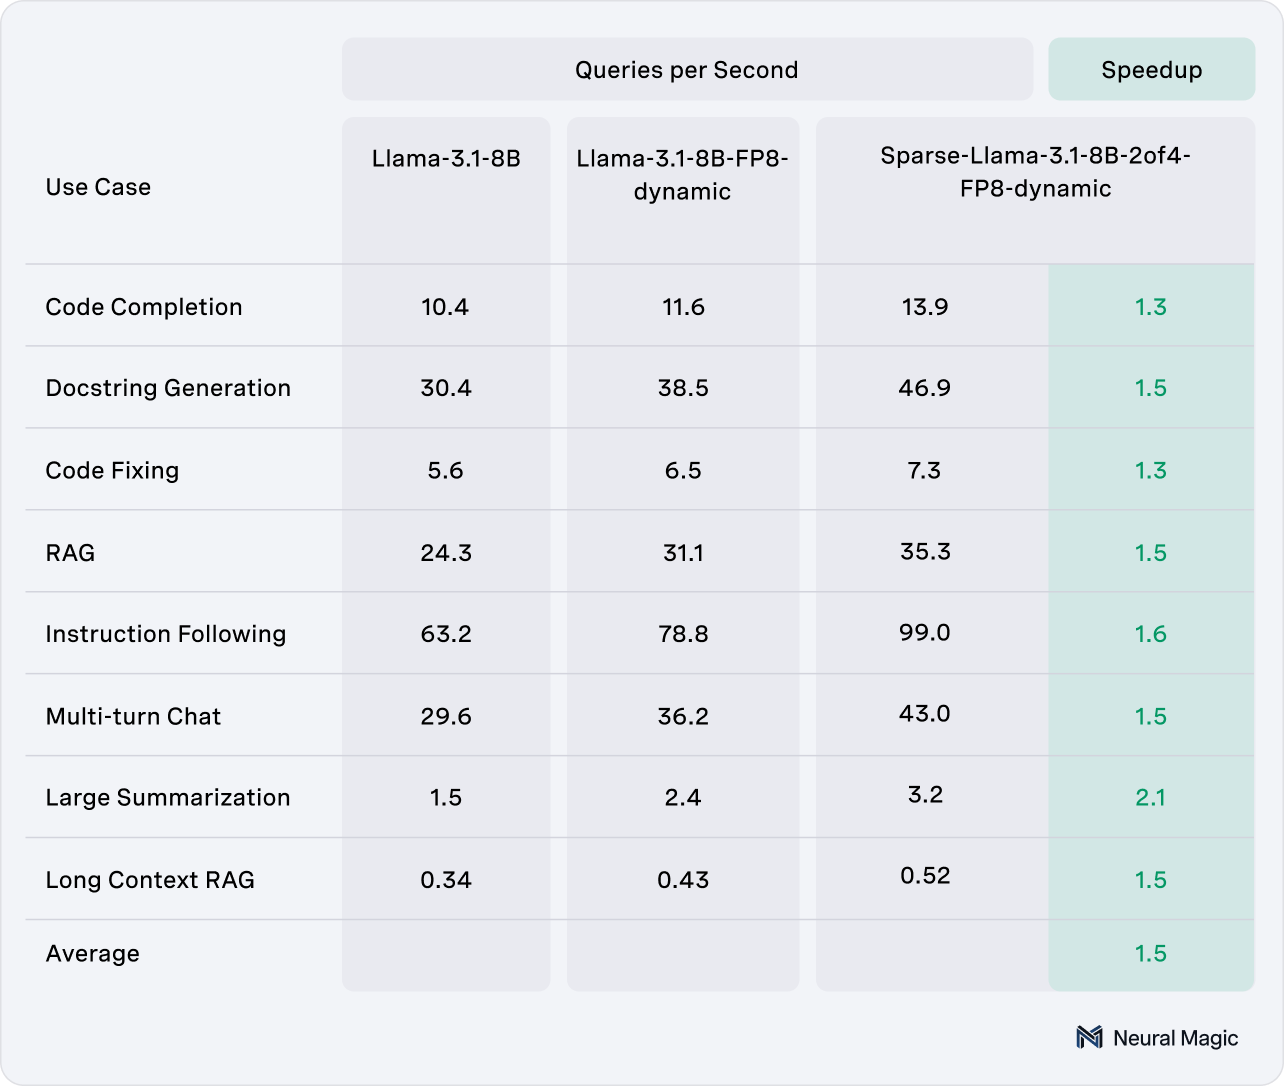Click the Llama-3.1-8B column header
The image size is (1284, 1086).
(446, 159)
